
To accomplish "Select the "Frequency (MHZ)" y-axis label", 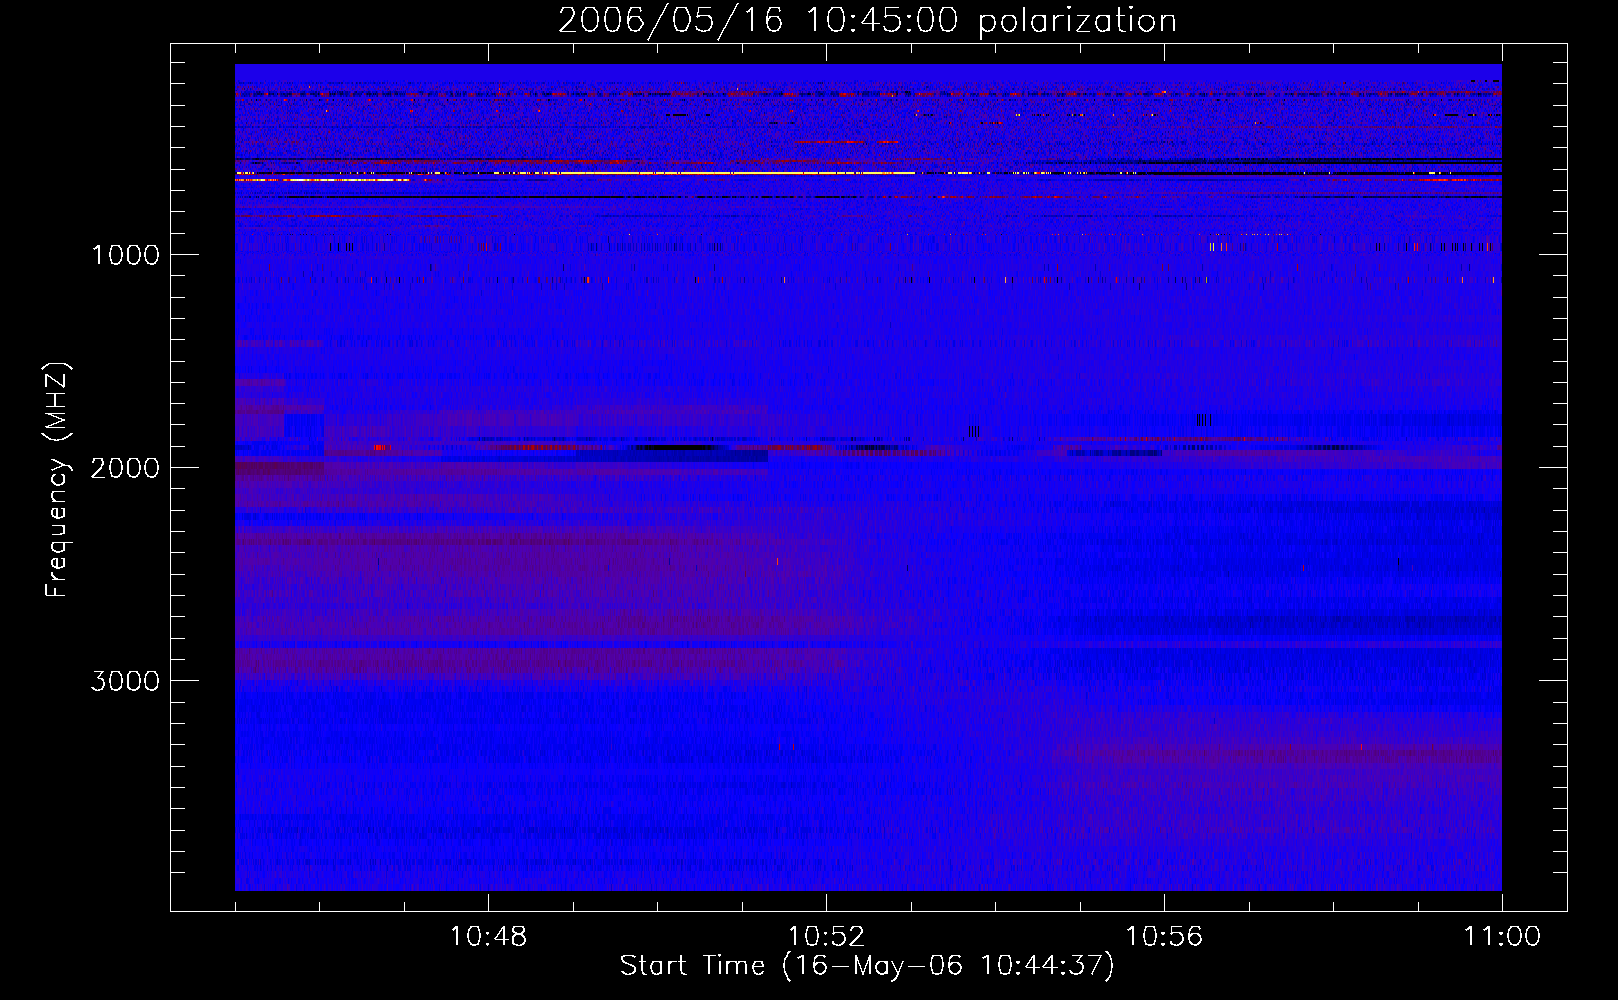I will [58, 479].
